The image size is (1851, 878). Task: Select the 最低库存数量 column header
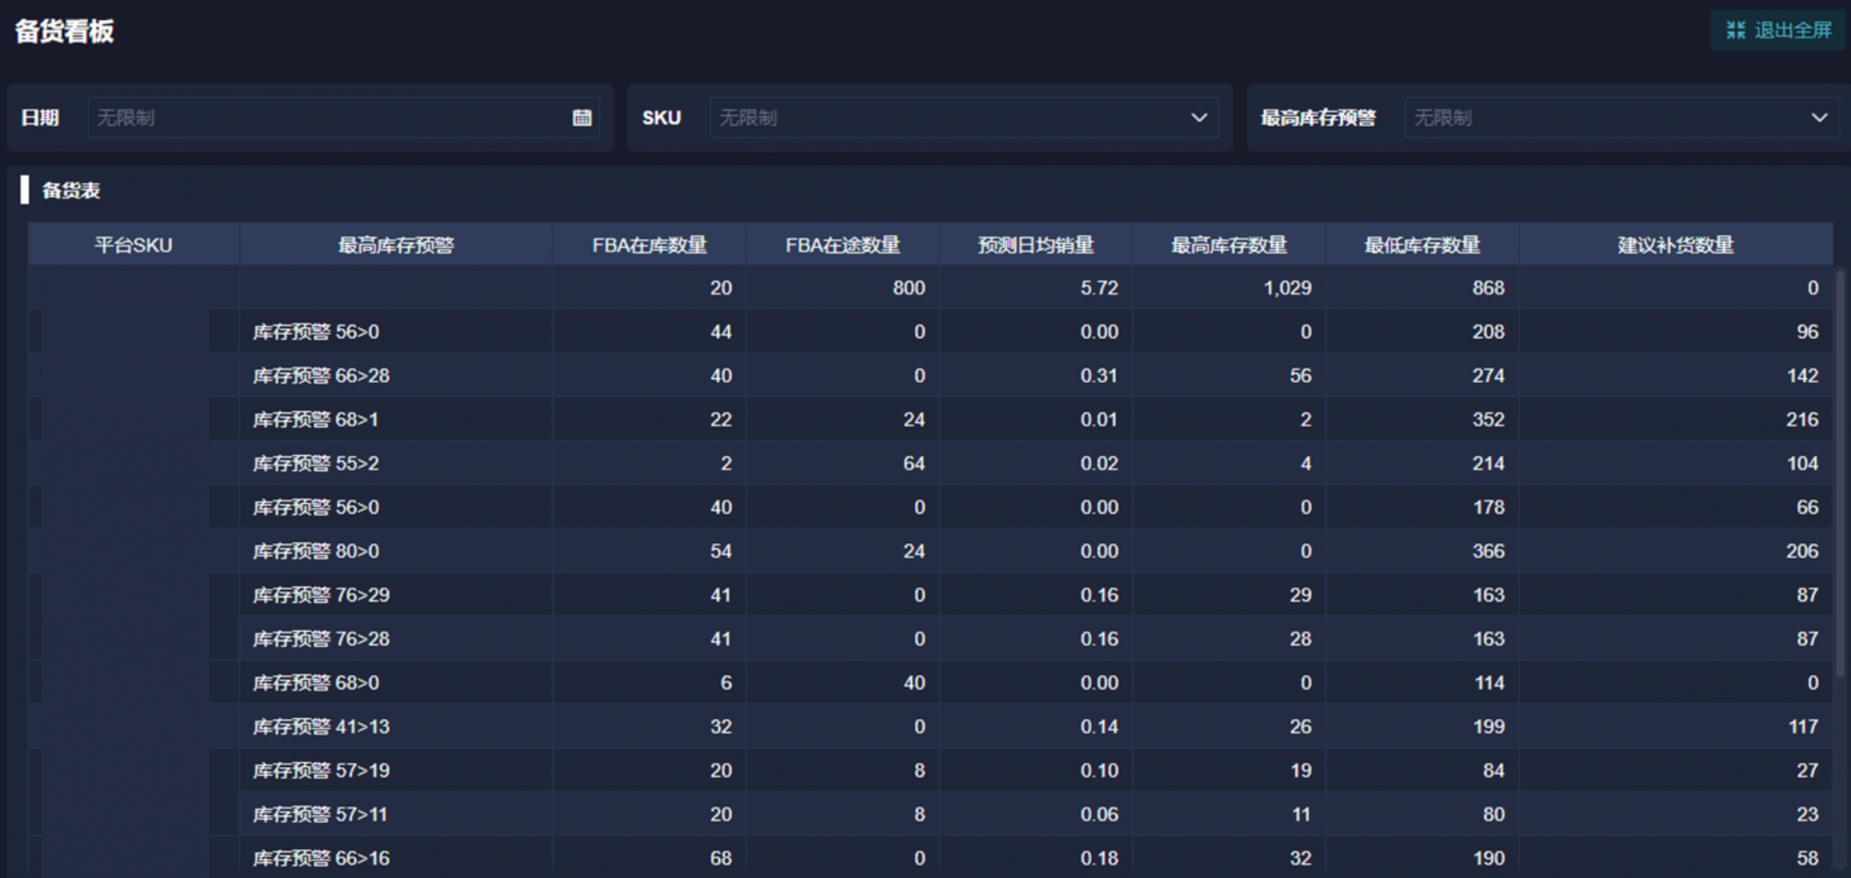coord(1422,245)
